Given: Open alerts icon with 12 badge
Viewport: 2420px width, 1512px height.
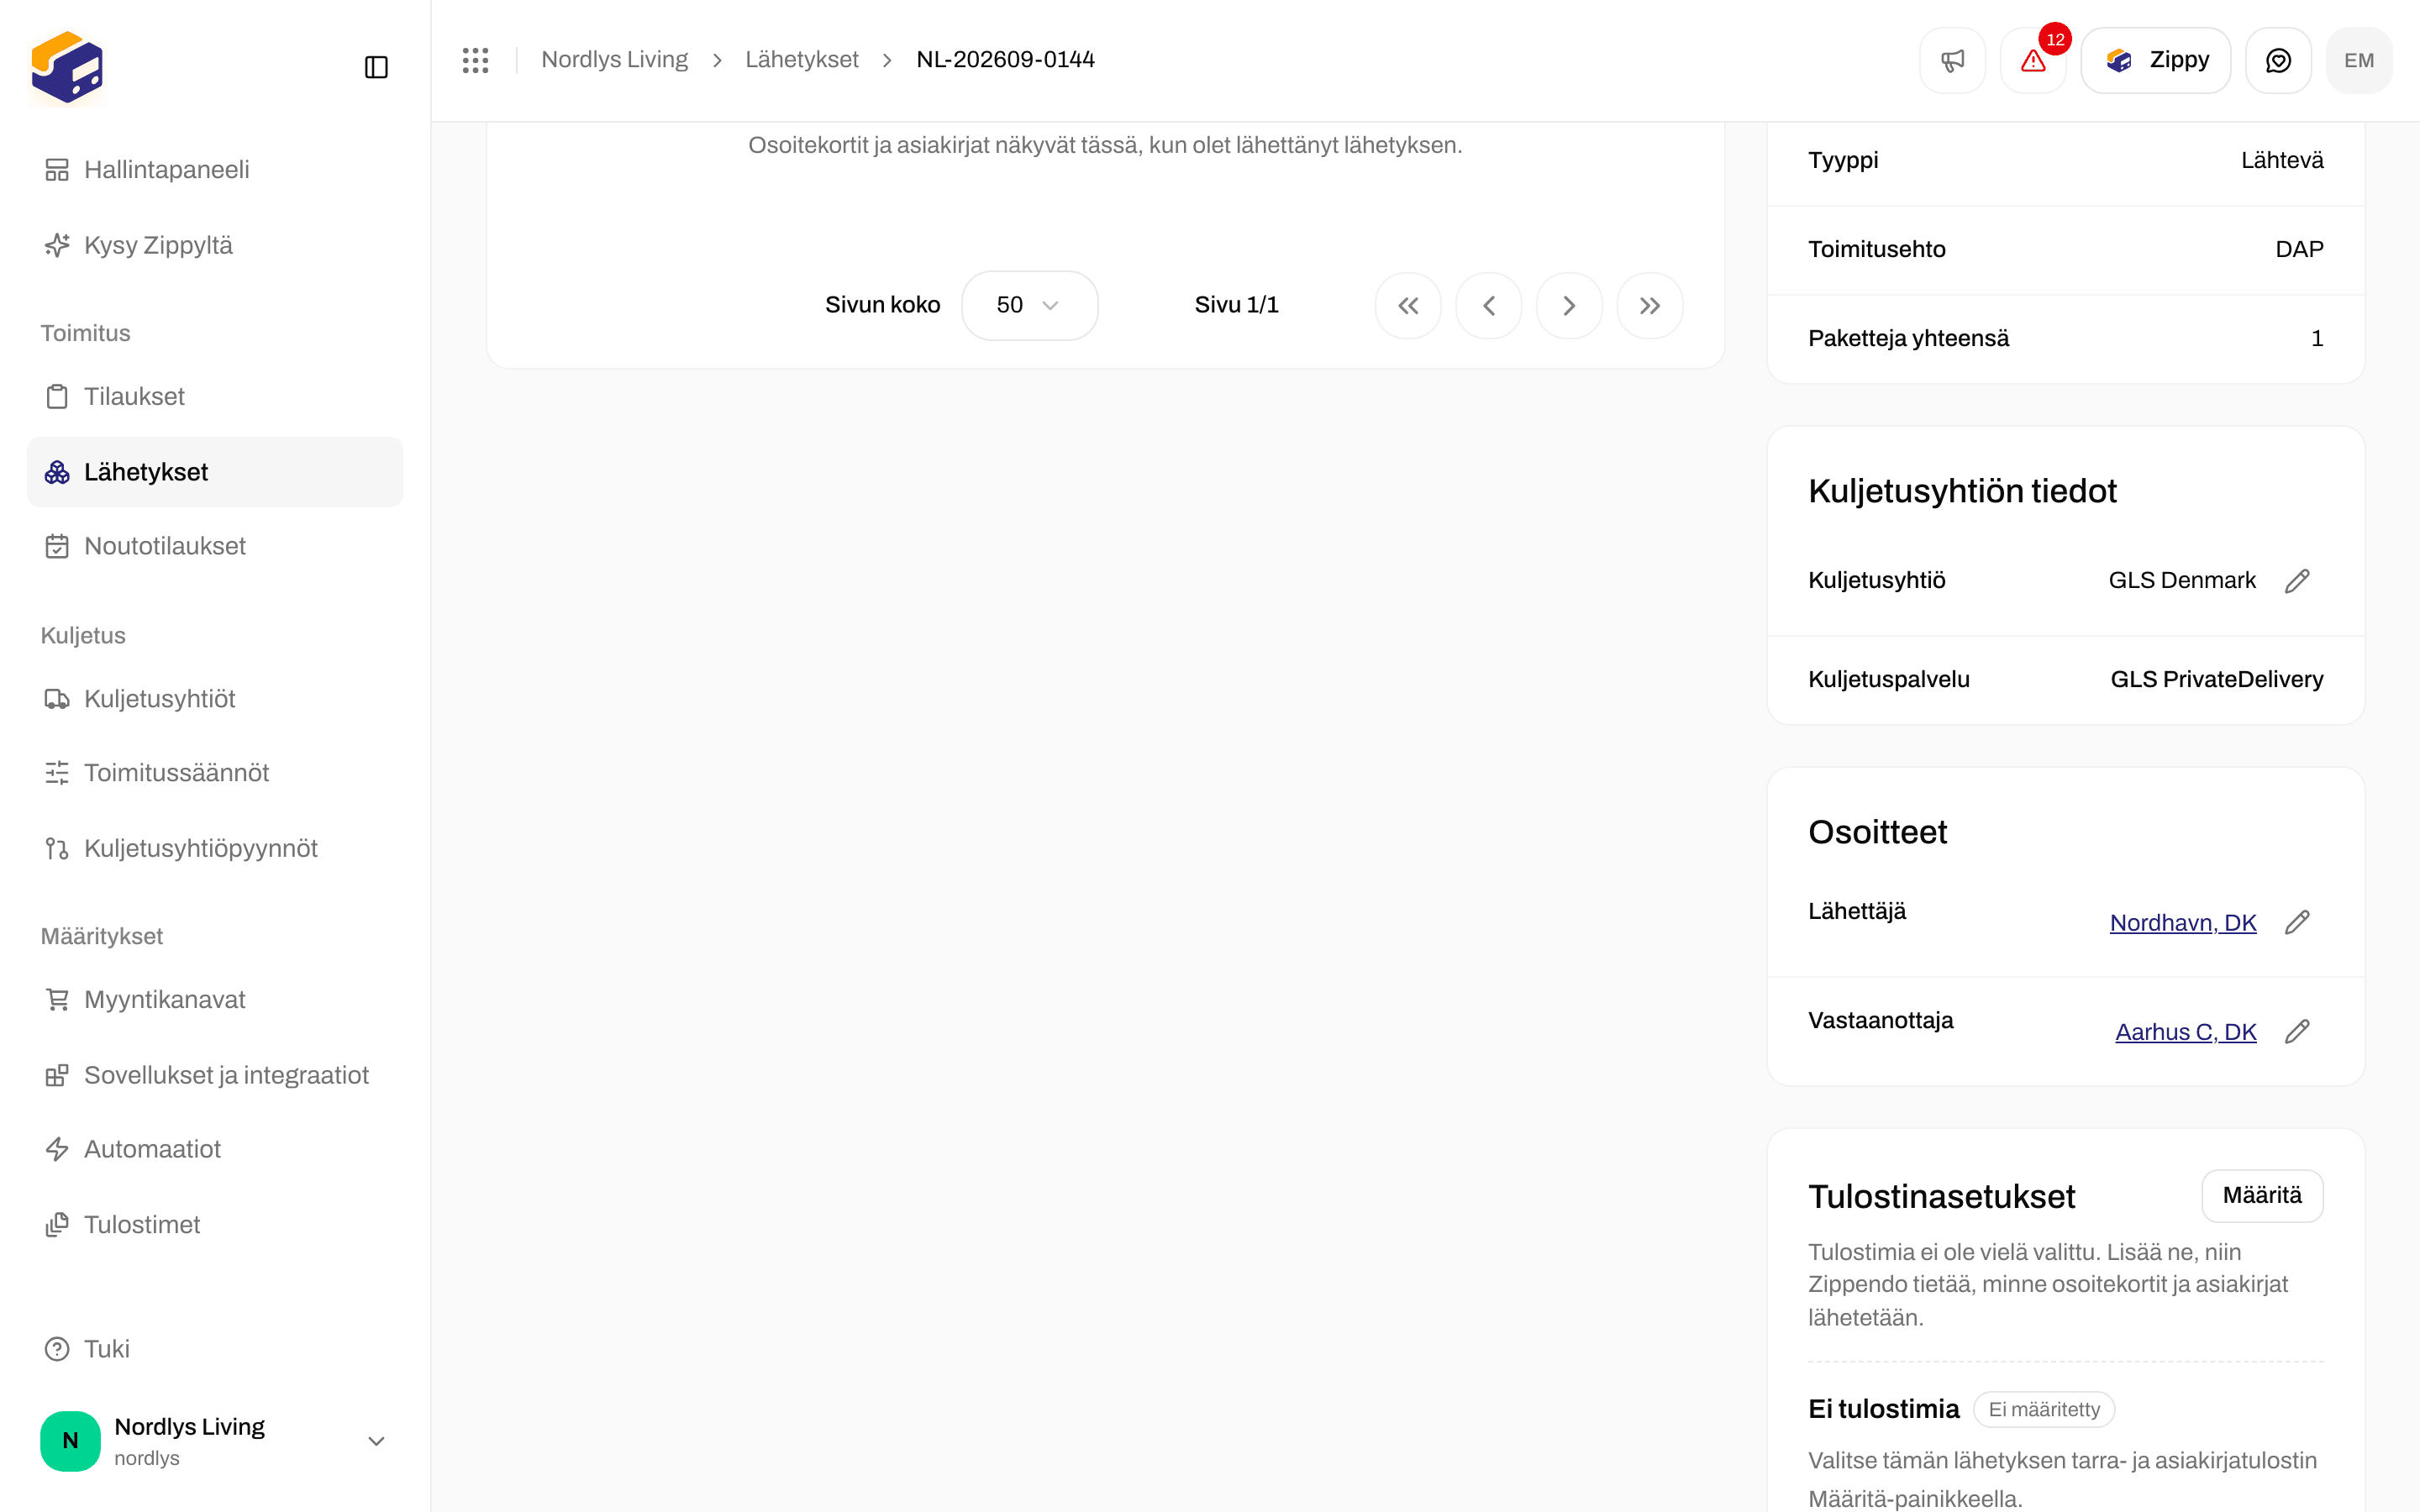Looking at the screenshot, I should [2033, 60].
